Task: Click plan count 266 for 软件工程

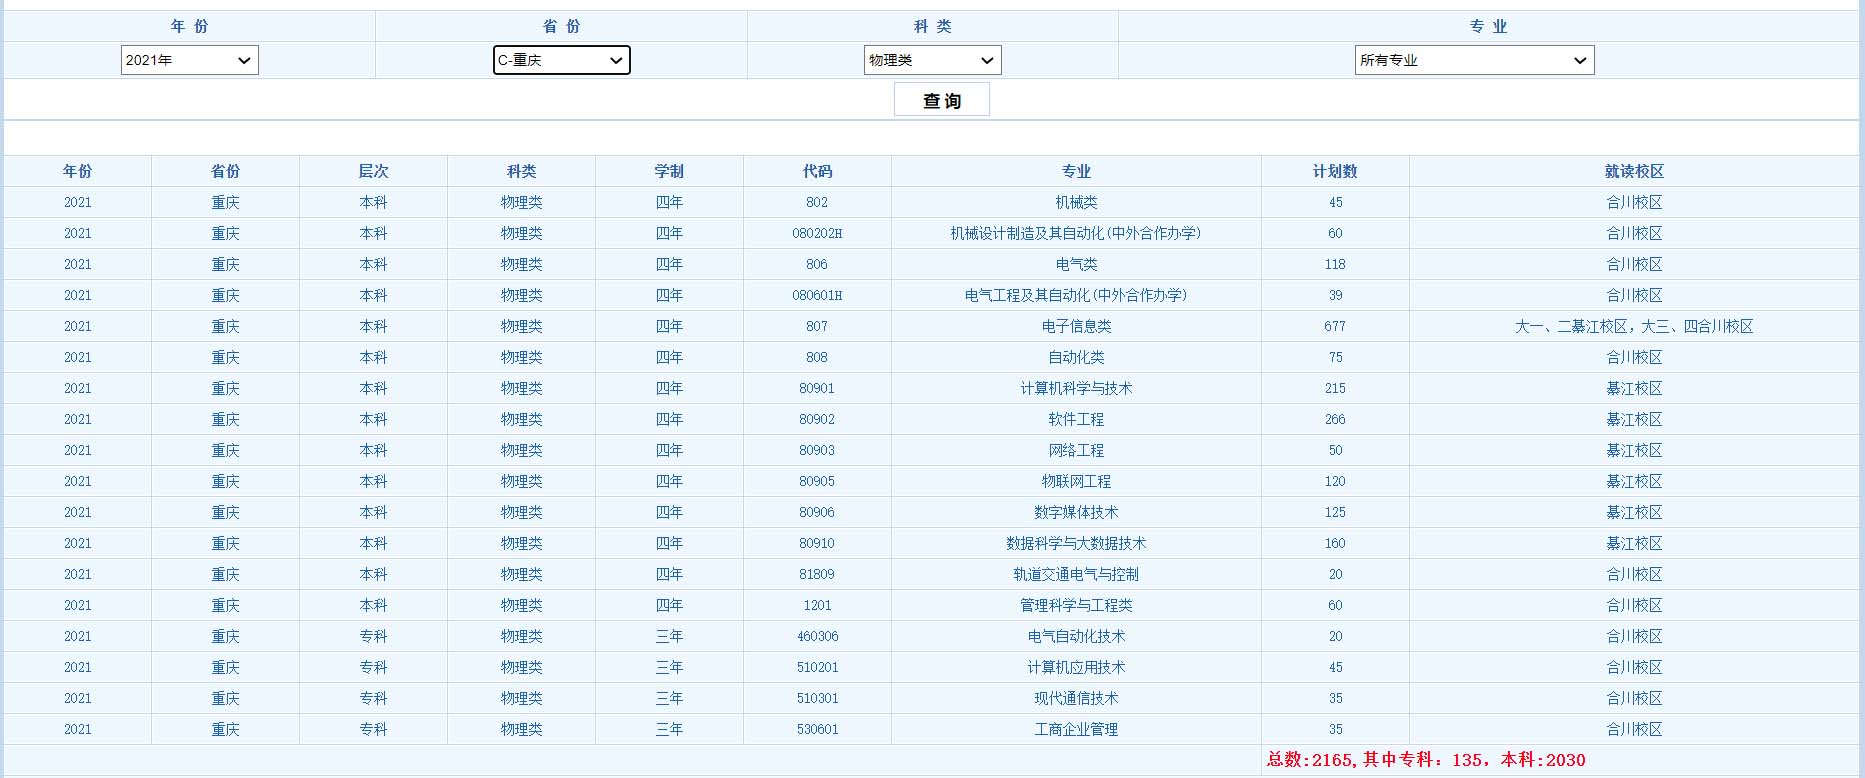Action: tap(1335, 419)
